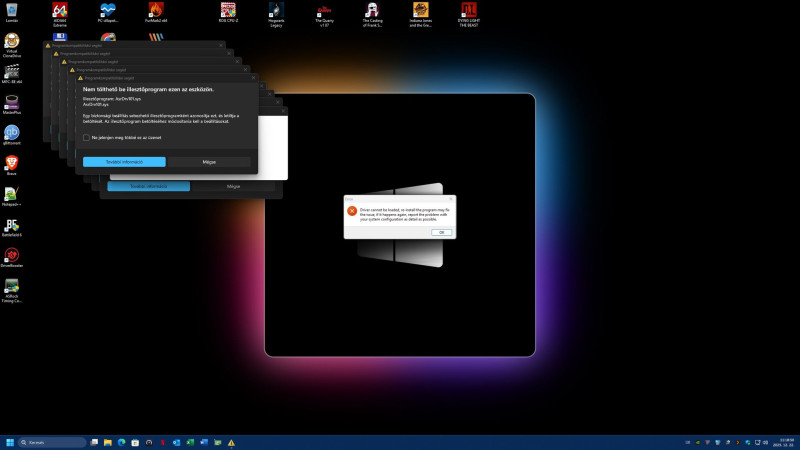Launch ROG CPU-Z desktop shortcut
800x450 pixels.
click(x=228, y=13)
